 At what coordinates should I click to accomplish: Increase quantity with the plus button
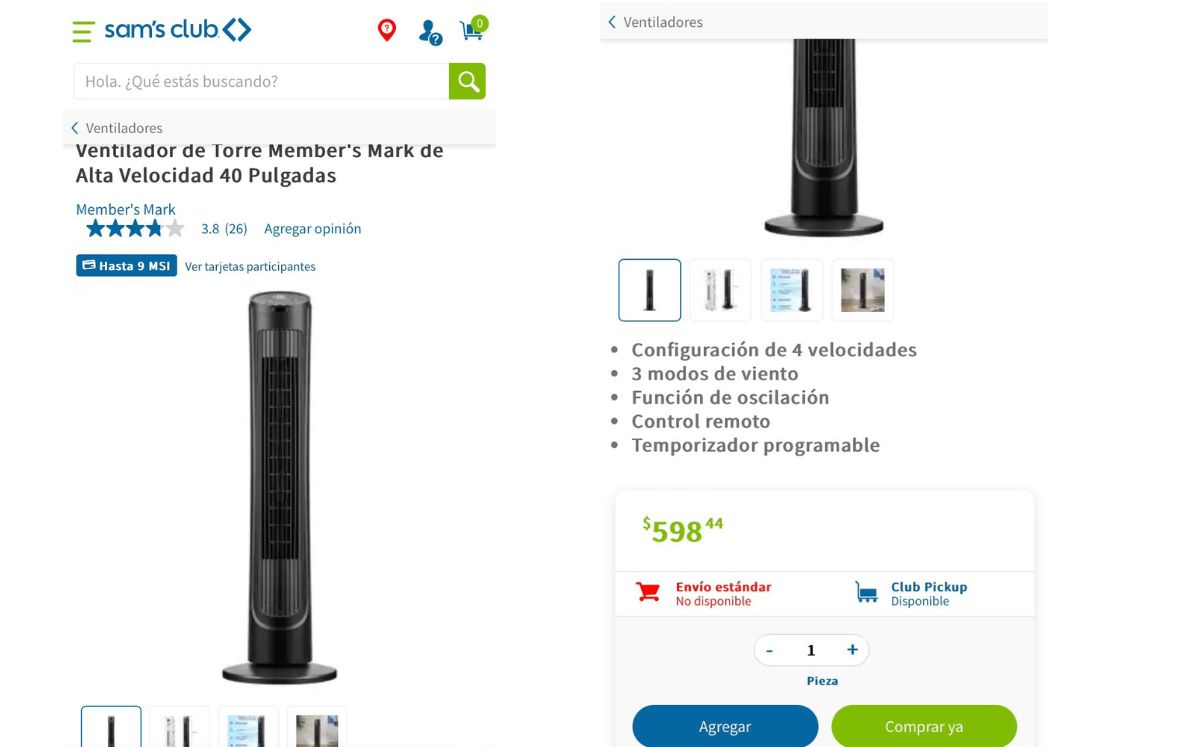(x=852, y=650)
